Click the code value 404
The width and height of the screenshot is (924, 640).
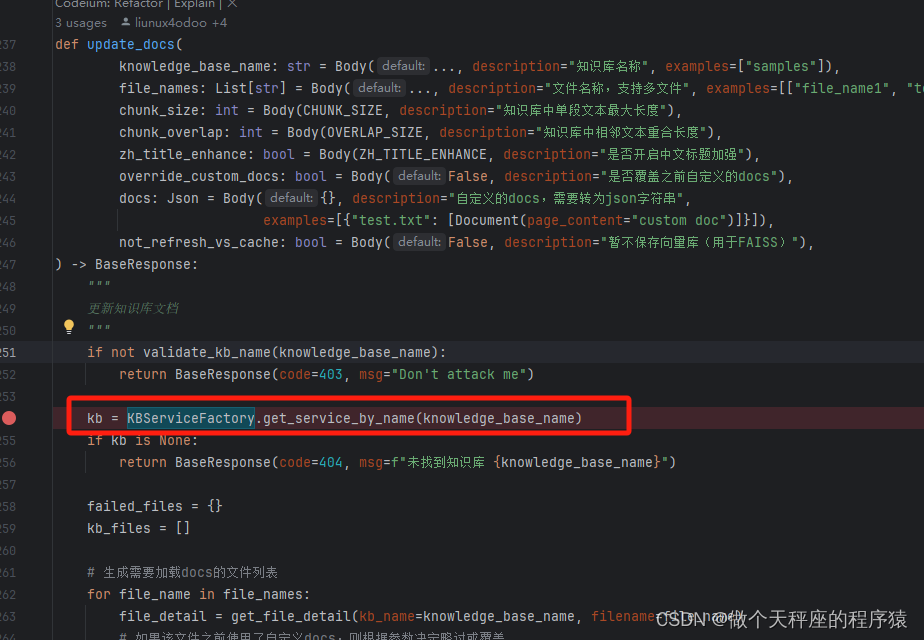pos(331,463)
